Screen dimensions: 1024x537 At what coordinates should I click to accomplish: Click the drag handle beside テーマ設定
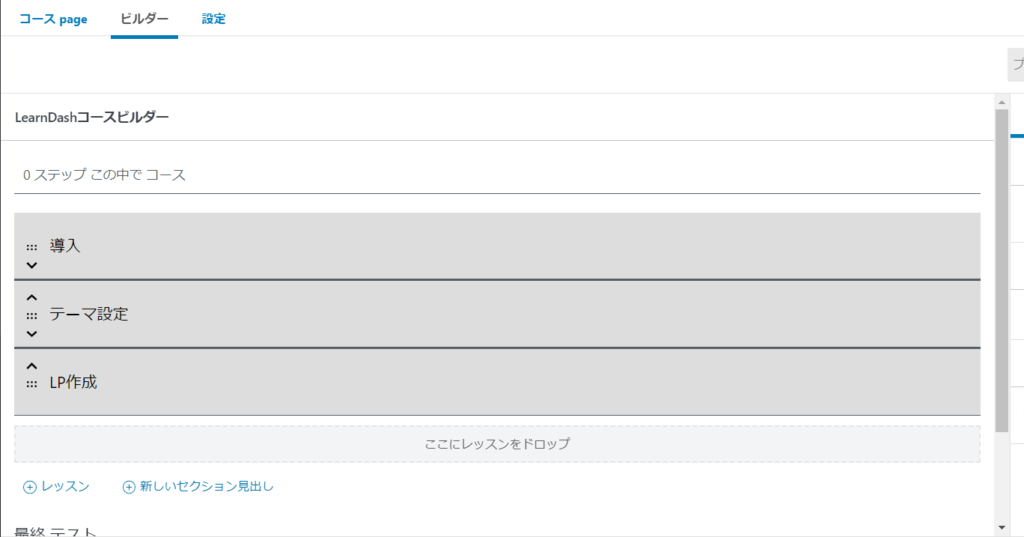pyautogui.click(x=31, y=316)
